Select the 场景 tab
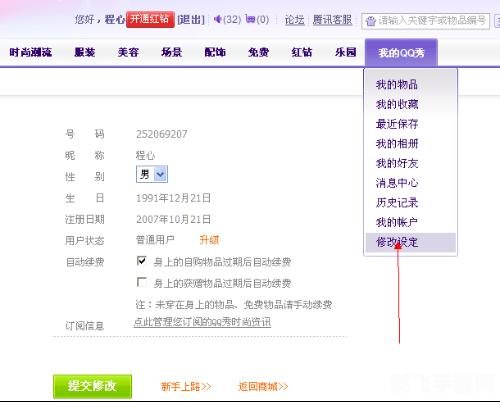Image resolution: width=500 pixels, height=402 pixels. [x=171, y=52]
